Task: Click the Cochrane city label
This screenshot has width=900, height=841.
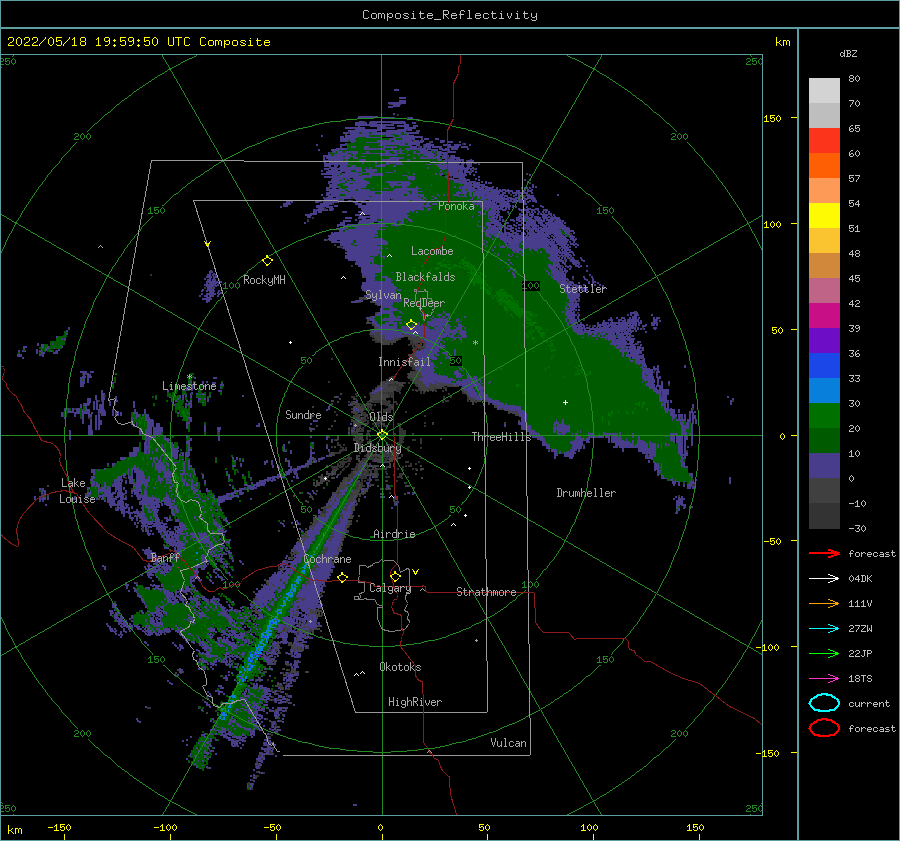Action: click(x=327, y=559)
